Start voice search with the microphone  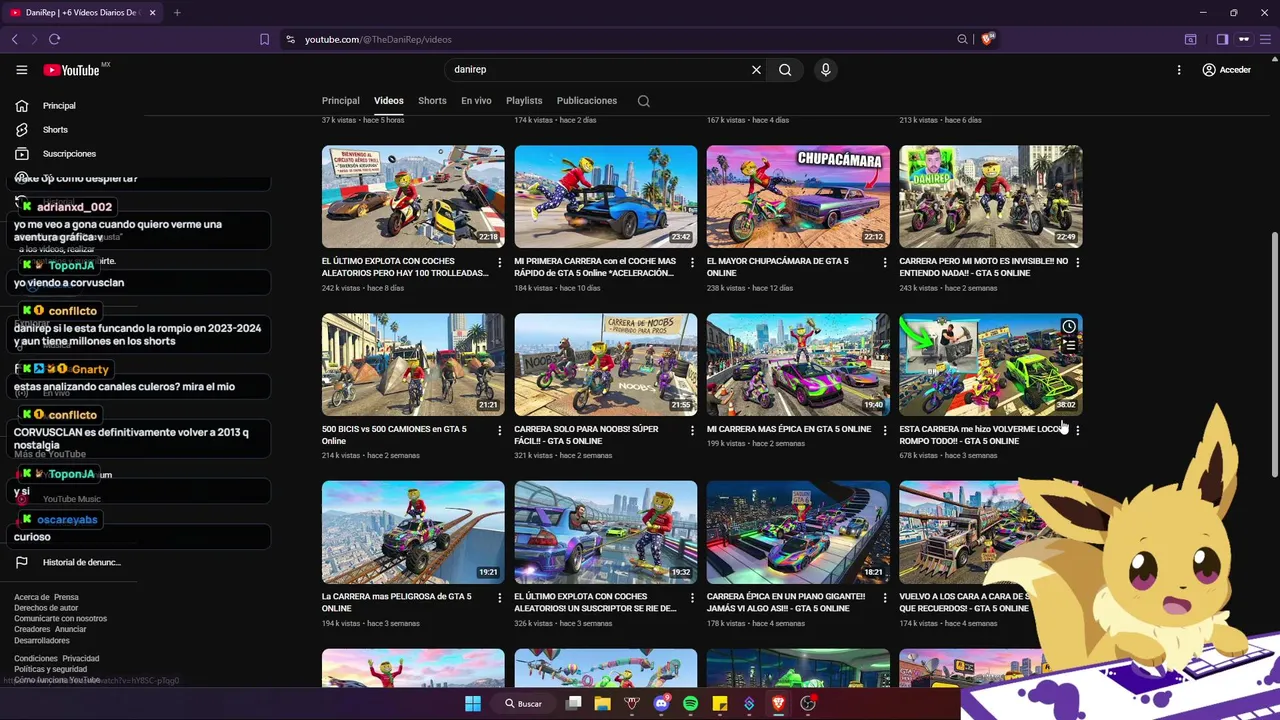coord(825,70)
